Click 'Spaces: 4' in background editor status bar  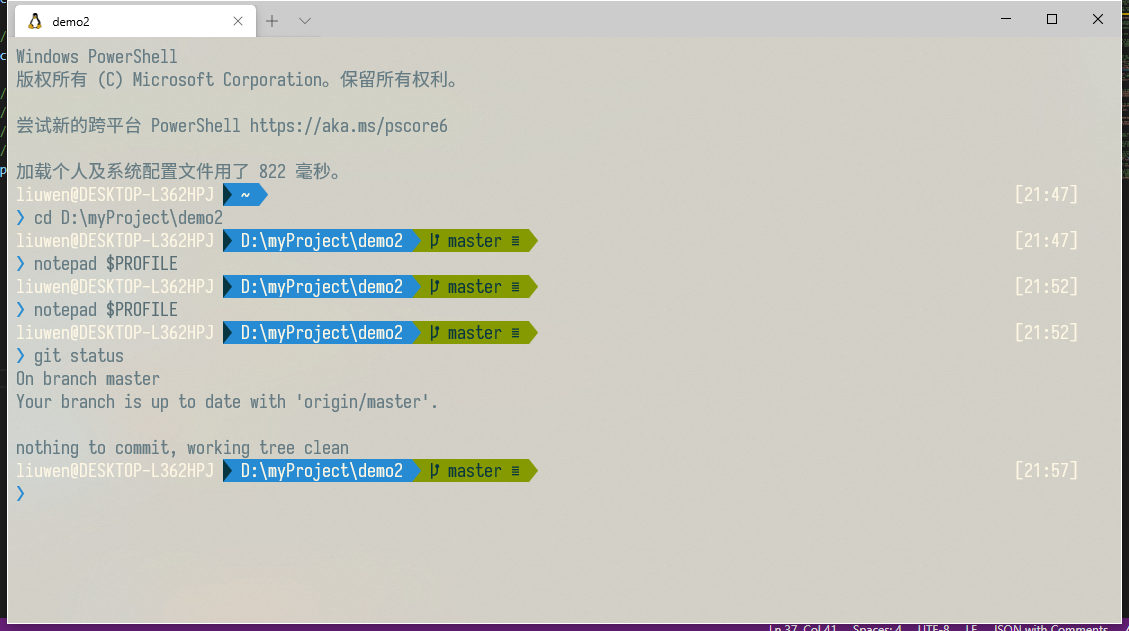pos(877,627)
